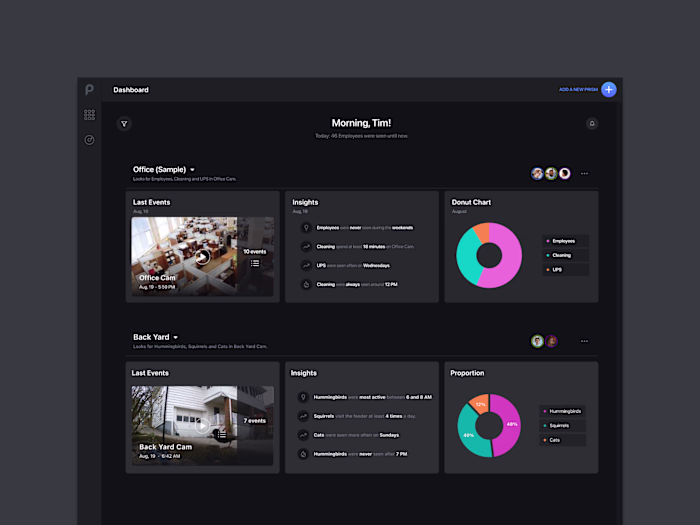Open the 10 events list icon
The height and width of the screenshot is (525, 700).
point(255,263)
